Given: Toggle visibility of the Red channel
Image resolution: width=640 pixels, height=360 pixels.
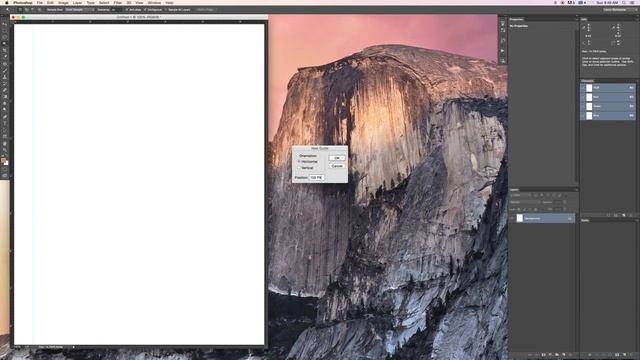Looking at the screenshot, I should click(x=583, y=97).
